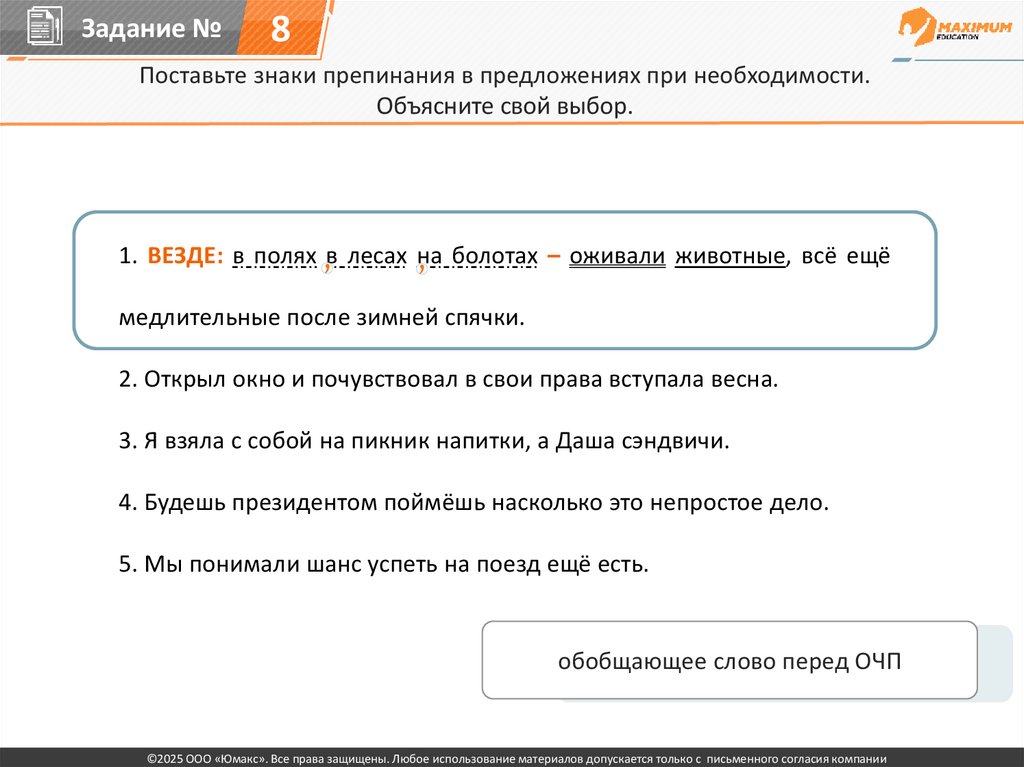
Task: Click the copyright line '©2025 ООО «Юмакс»'
Action: [x=517, y=759]
